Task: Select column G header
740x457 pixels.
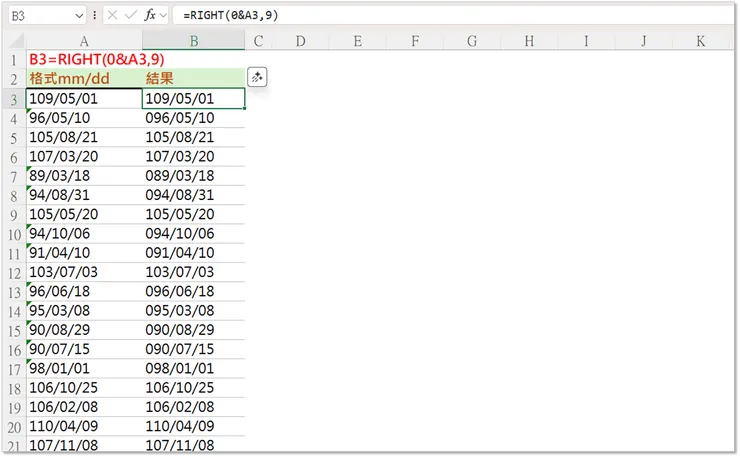Action: [x=472, y=41]
